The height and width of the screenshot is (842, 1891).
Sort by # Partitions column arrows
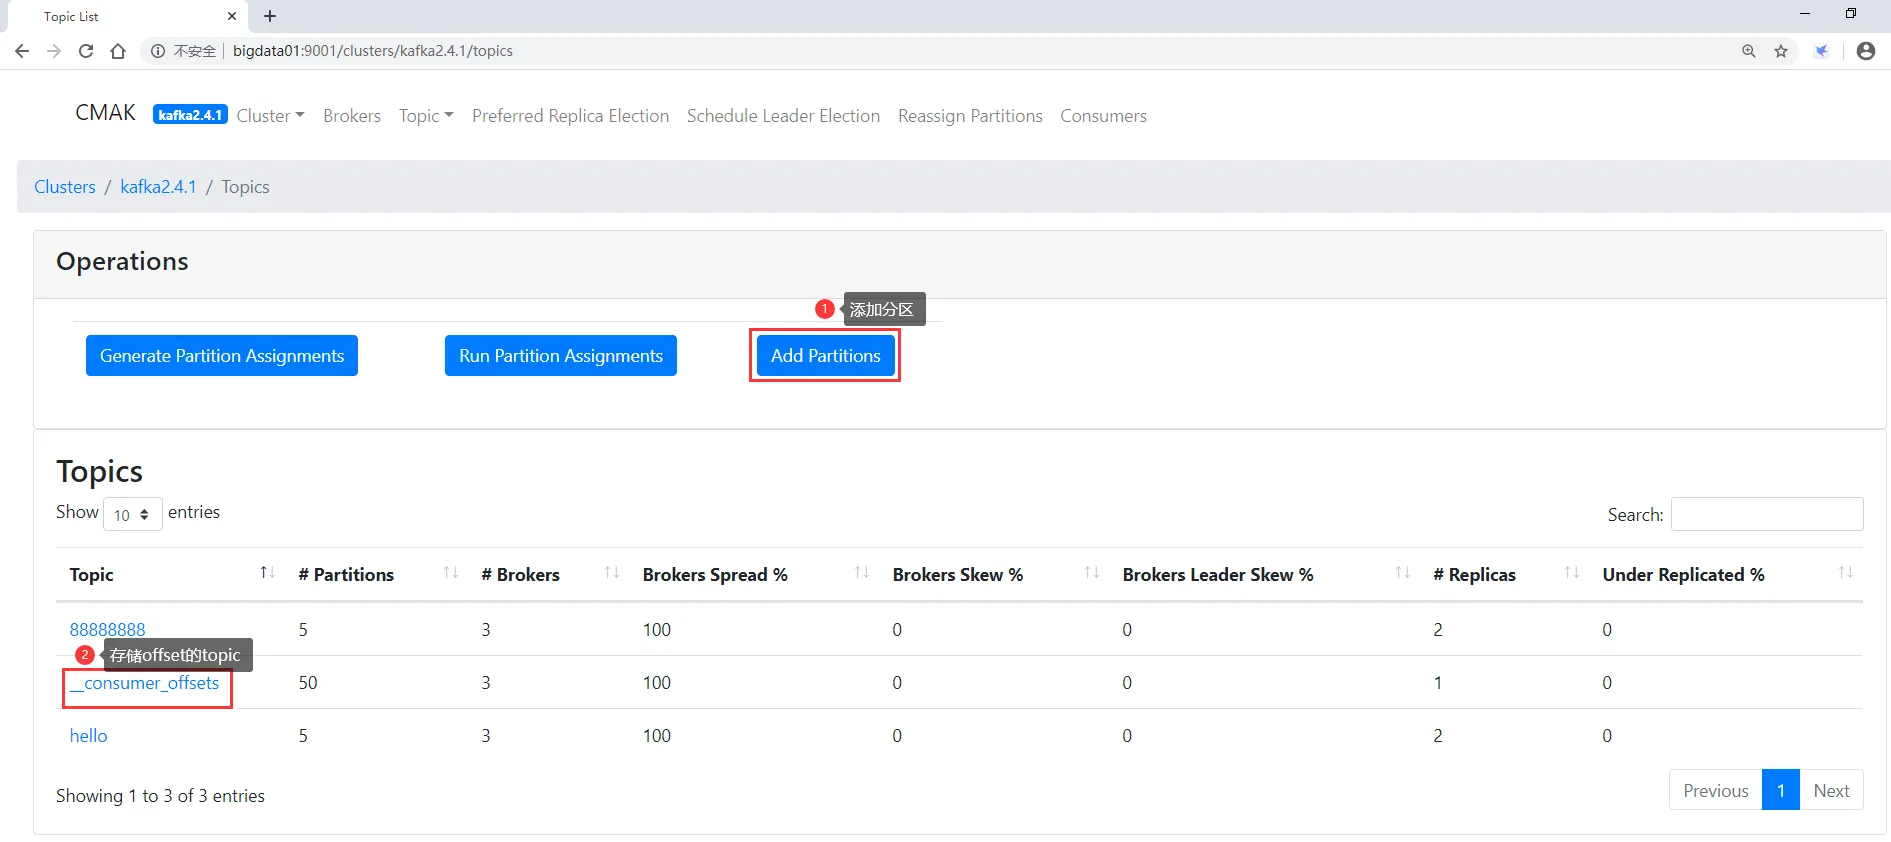(451, 573)
